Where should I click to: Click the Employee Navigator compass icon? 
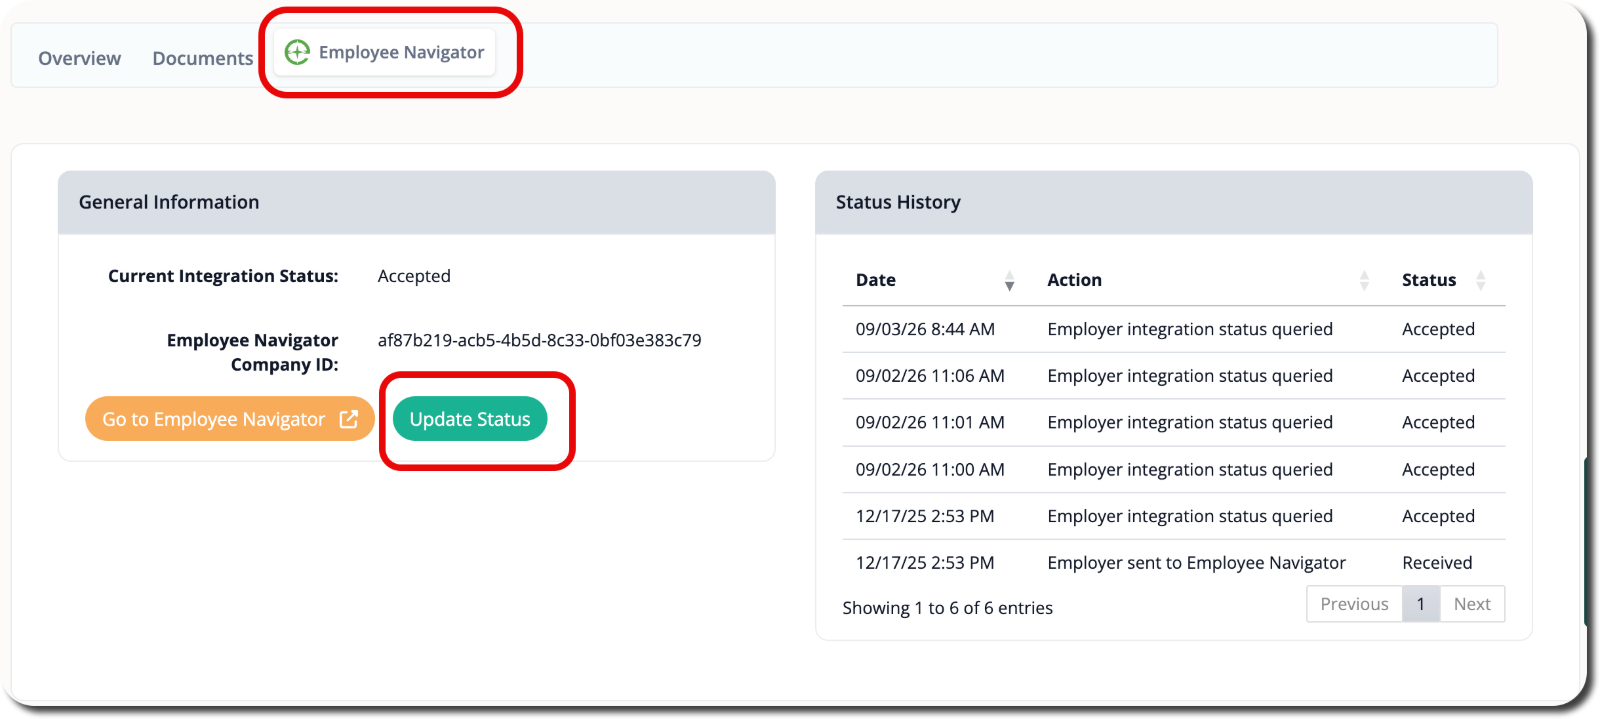click(x=297, y=52)
